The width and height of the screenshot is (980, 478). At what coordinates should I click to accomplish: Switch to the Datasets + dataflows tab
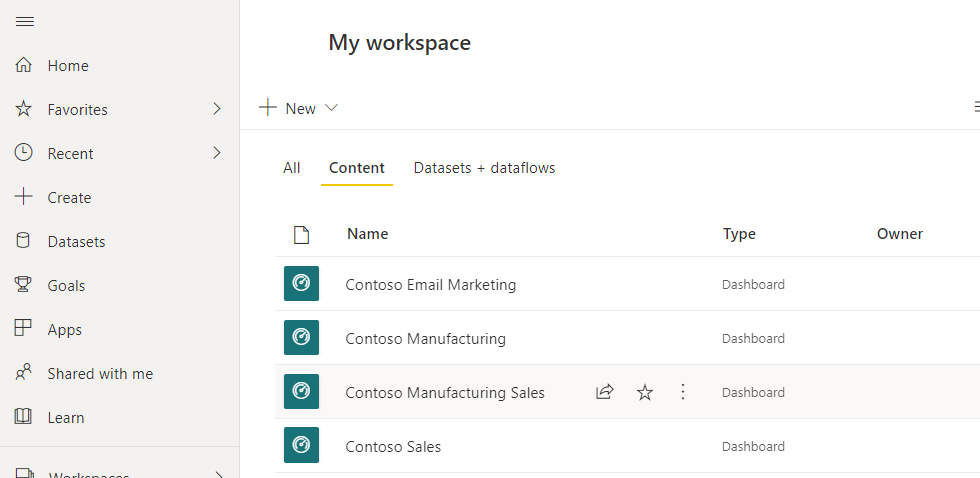point(484,168)
